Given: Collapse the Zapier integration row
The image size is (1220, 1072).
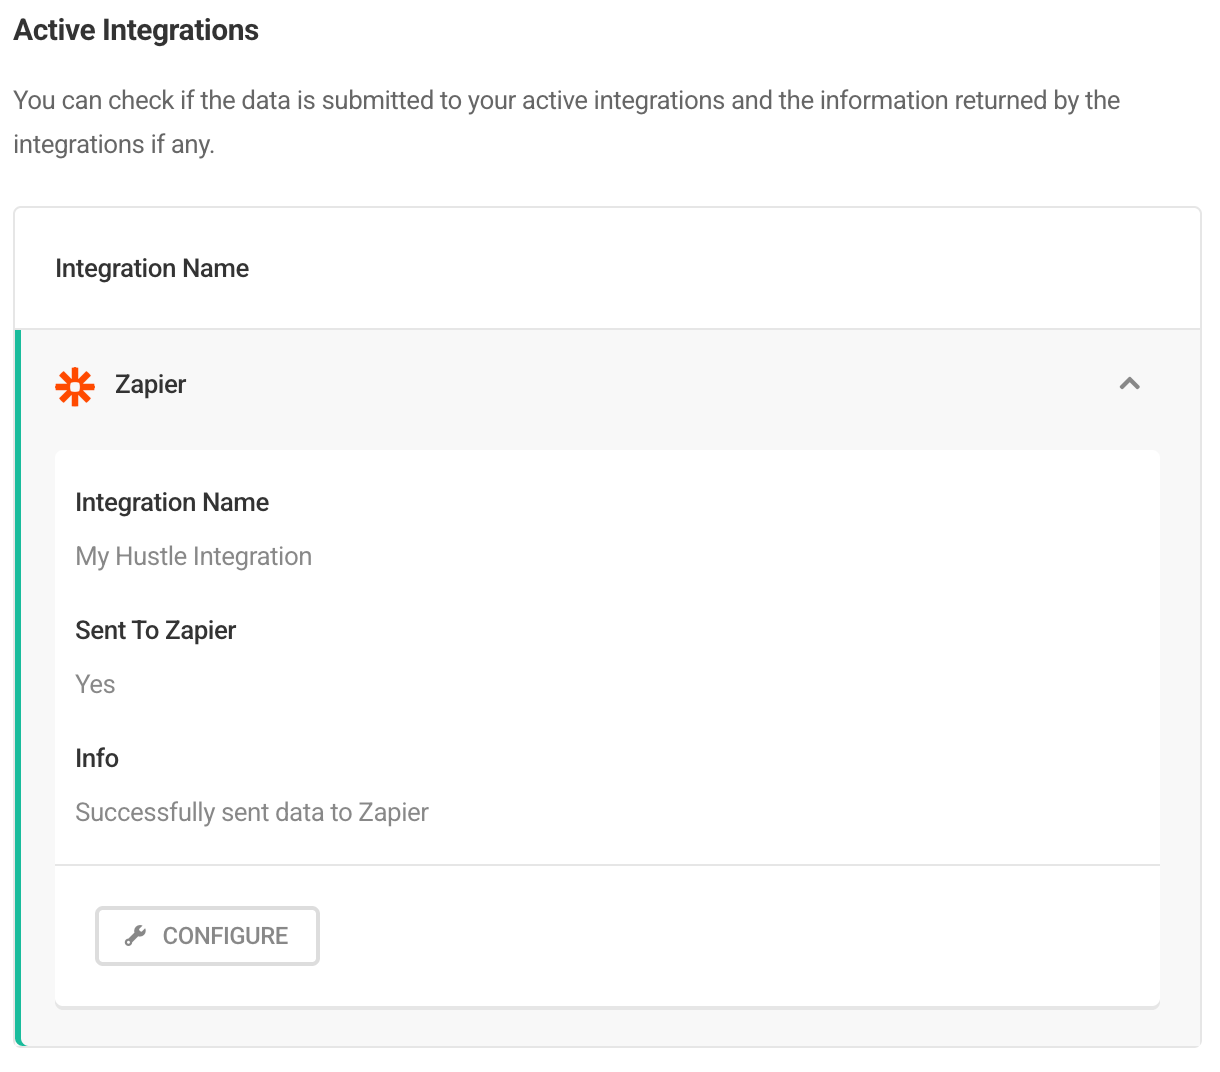Looking at the screenshot, I should click(x=1130, y=384).
